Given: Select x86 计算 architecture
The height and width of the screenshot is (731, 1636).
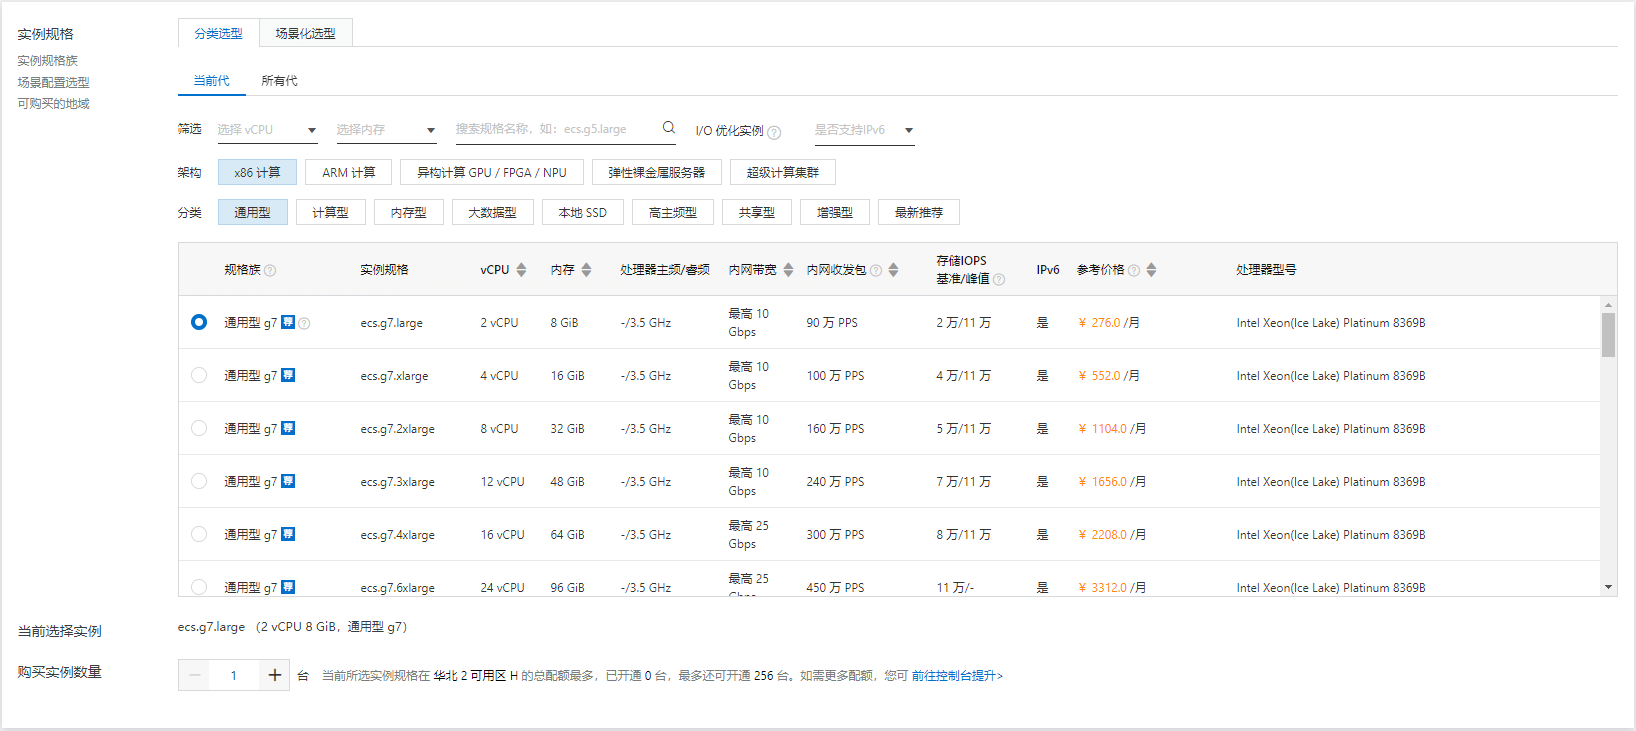Looking at the screenshot, I should click(x=257, y=172).
